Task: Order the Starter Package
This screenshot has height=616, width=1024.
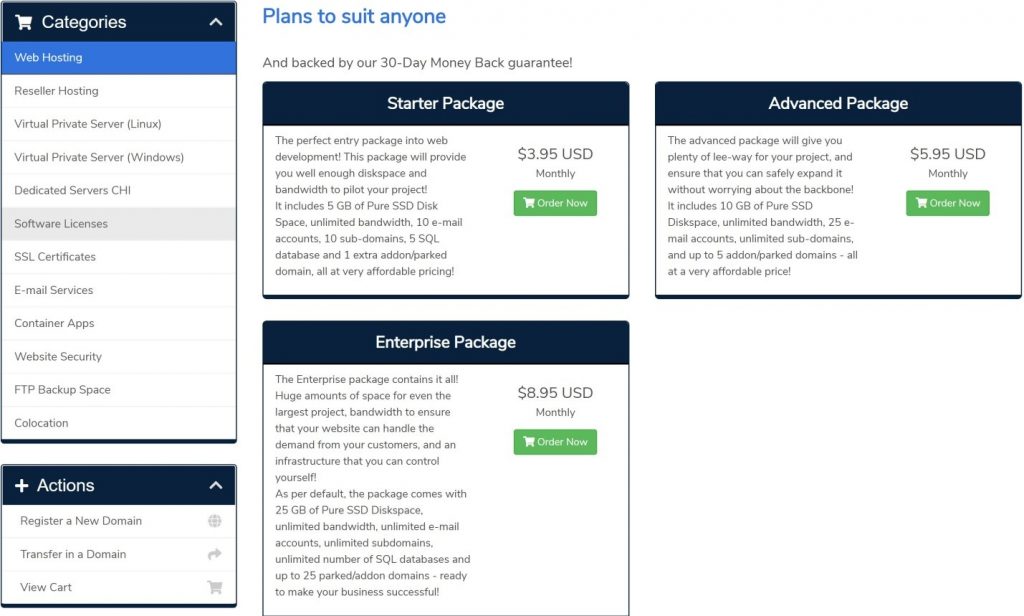Action: (x=555, y=203)
